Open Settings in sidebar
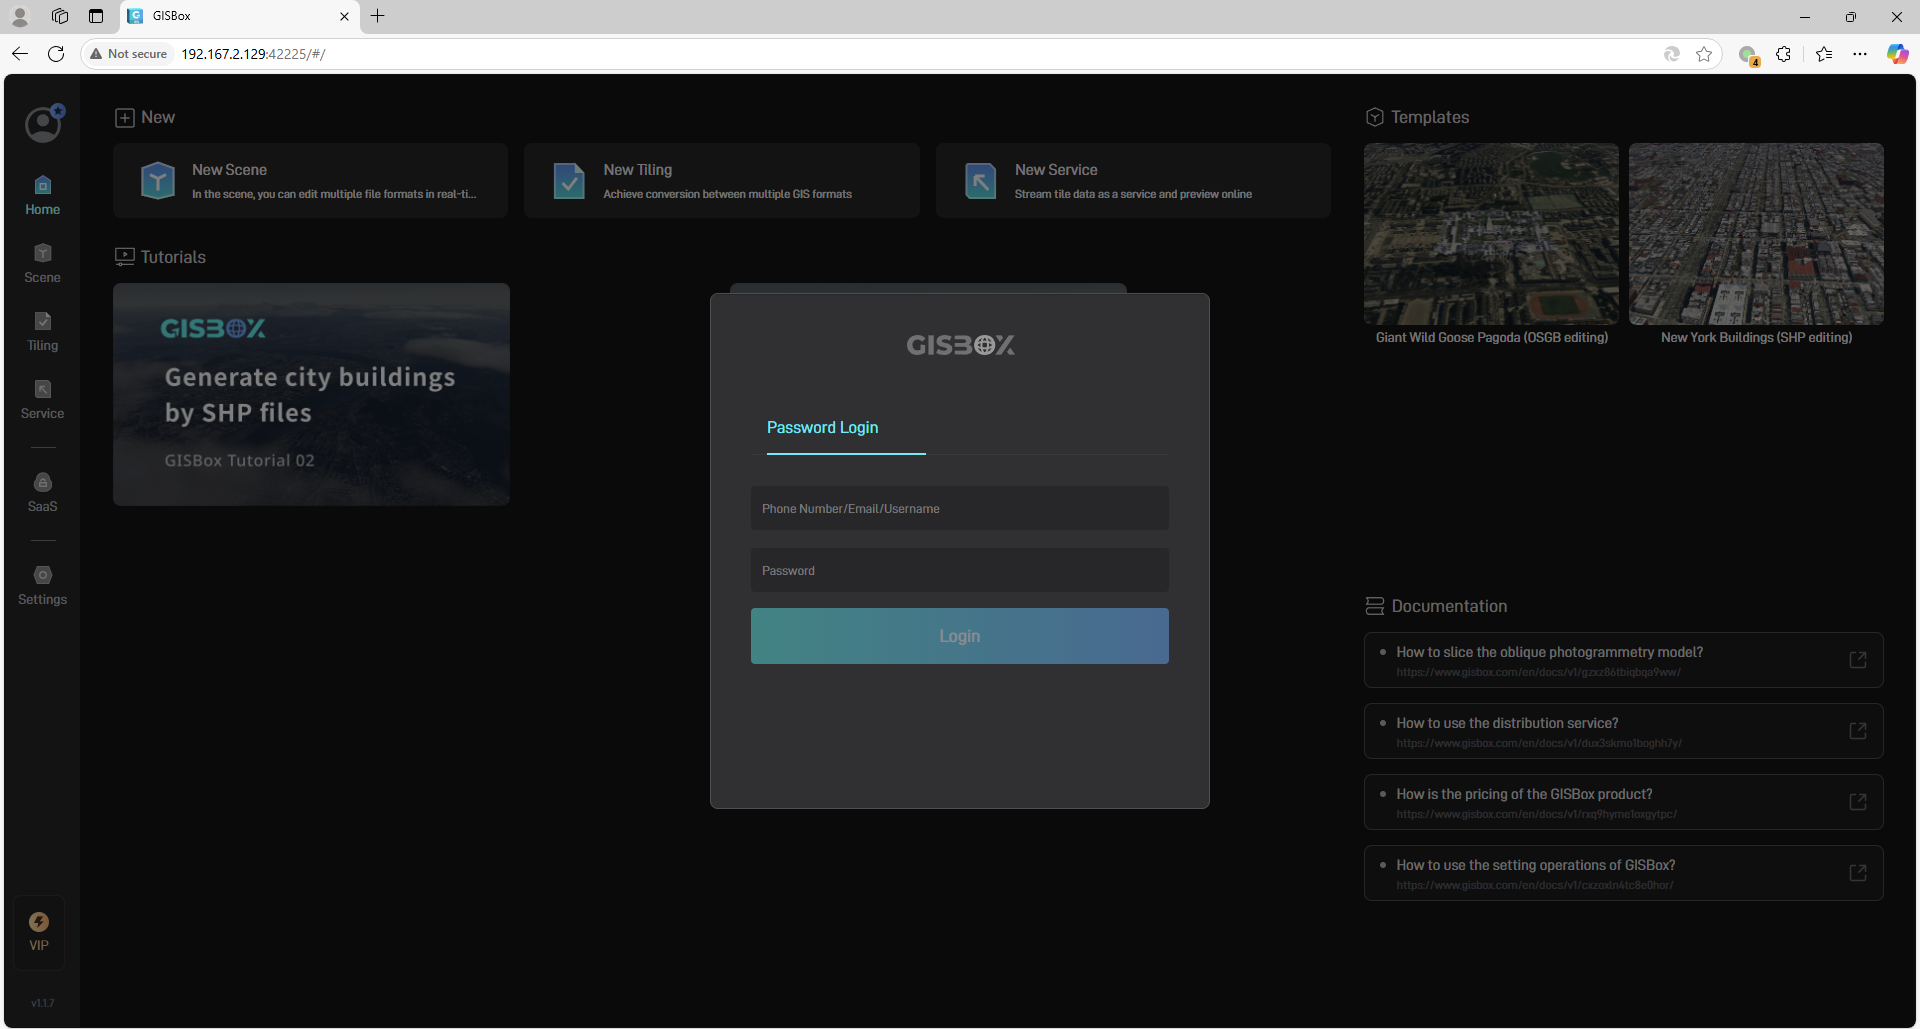Image resolution: width=1920 pixels, height=1029 pixels. click(42, 585)
